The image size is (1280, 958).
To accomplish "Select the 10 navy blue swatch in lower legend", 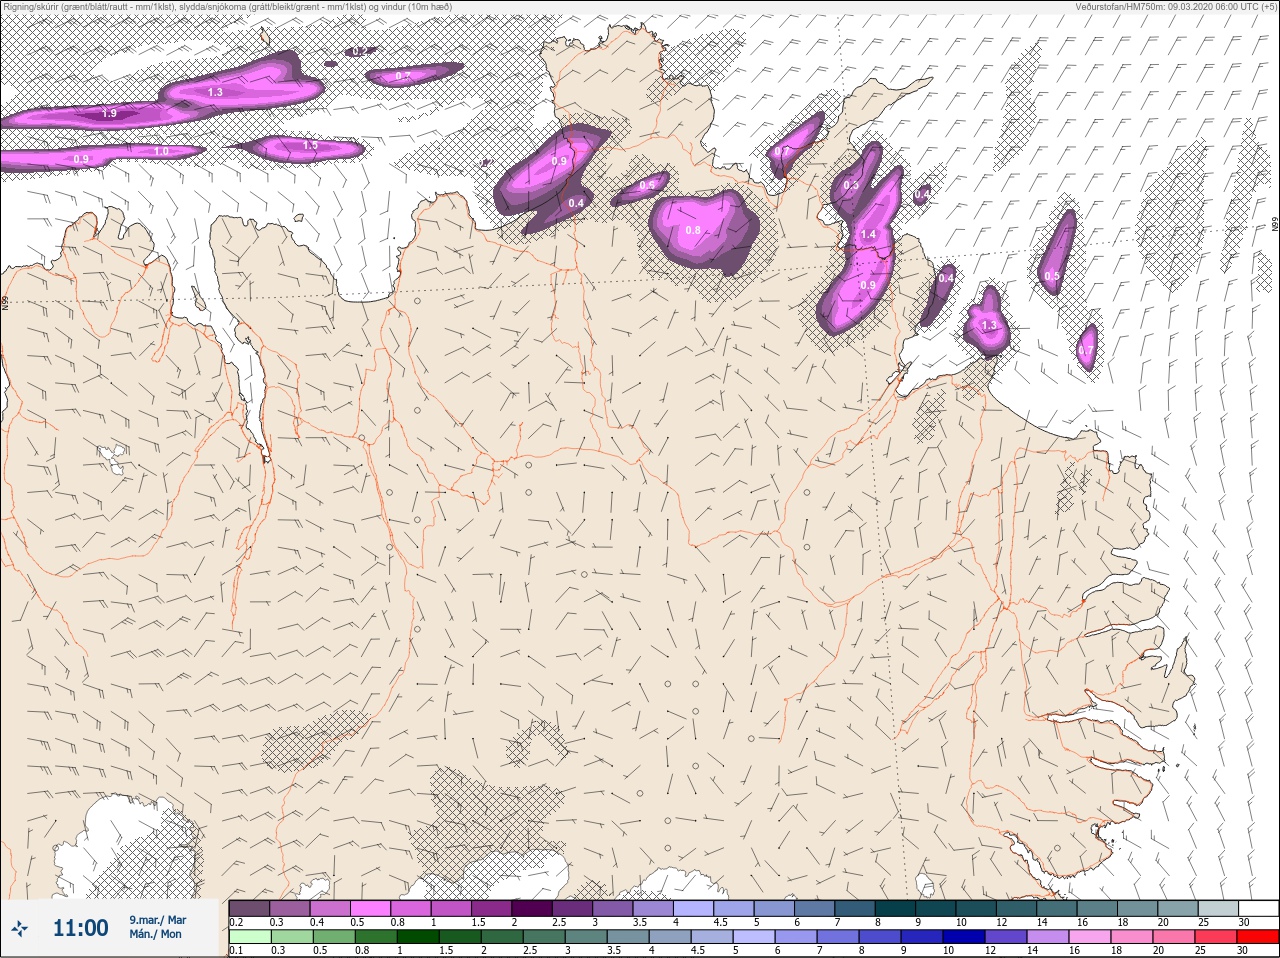I will 964,936.
